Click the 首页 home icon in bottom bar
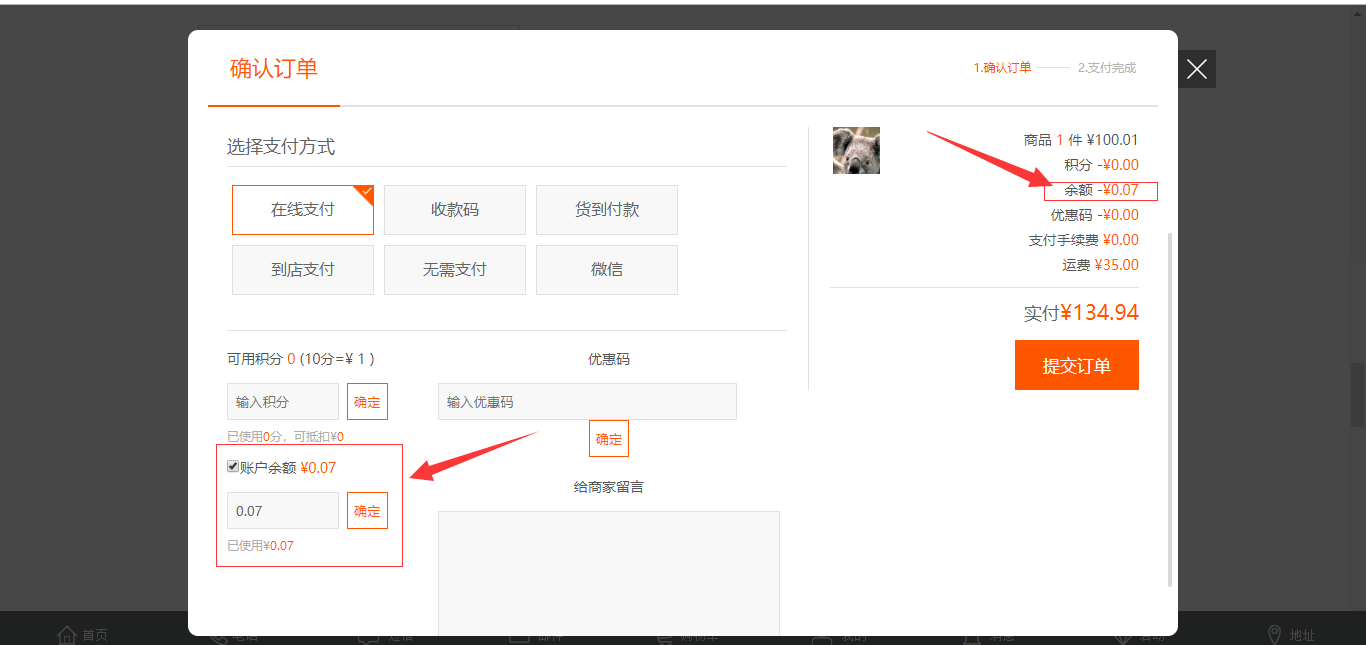1366x645 pixels. tap(67, 635)
